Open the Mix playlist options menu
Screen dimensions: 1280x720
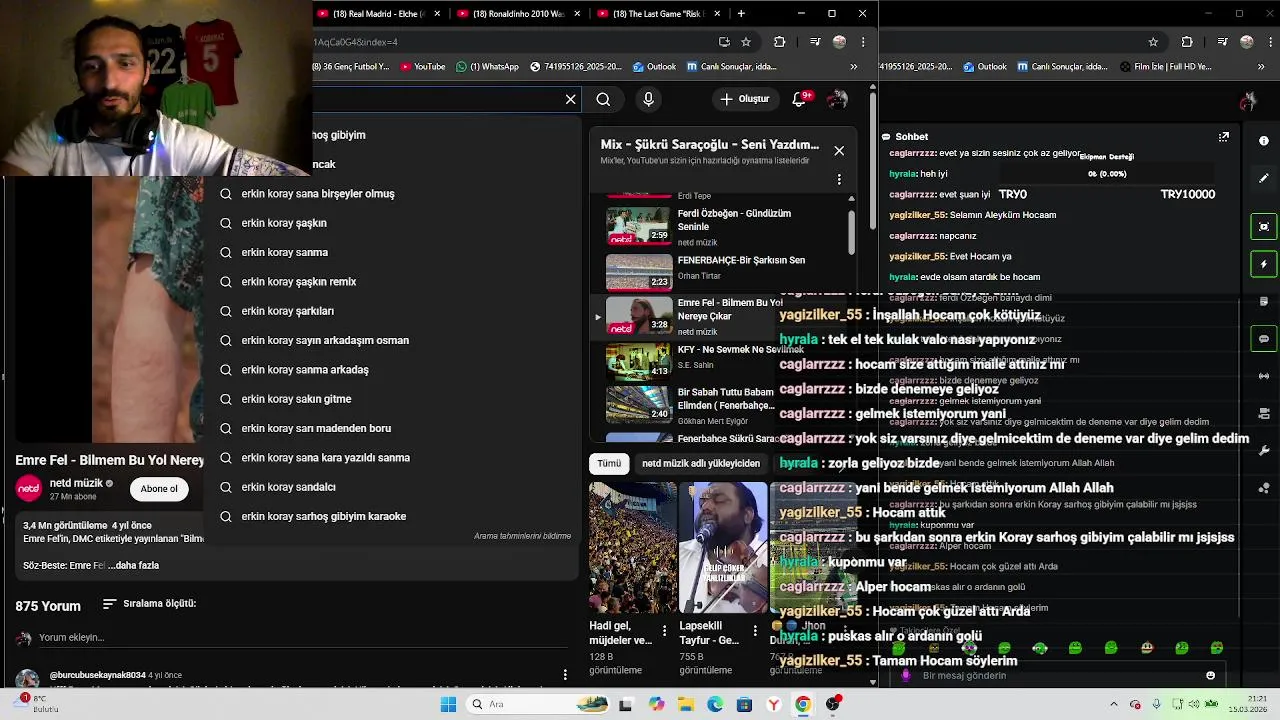coord(839,180)
